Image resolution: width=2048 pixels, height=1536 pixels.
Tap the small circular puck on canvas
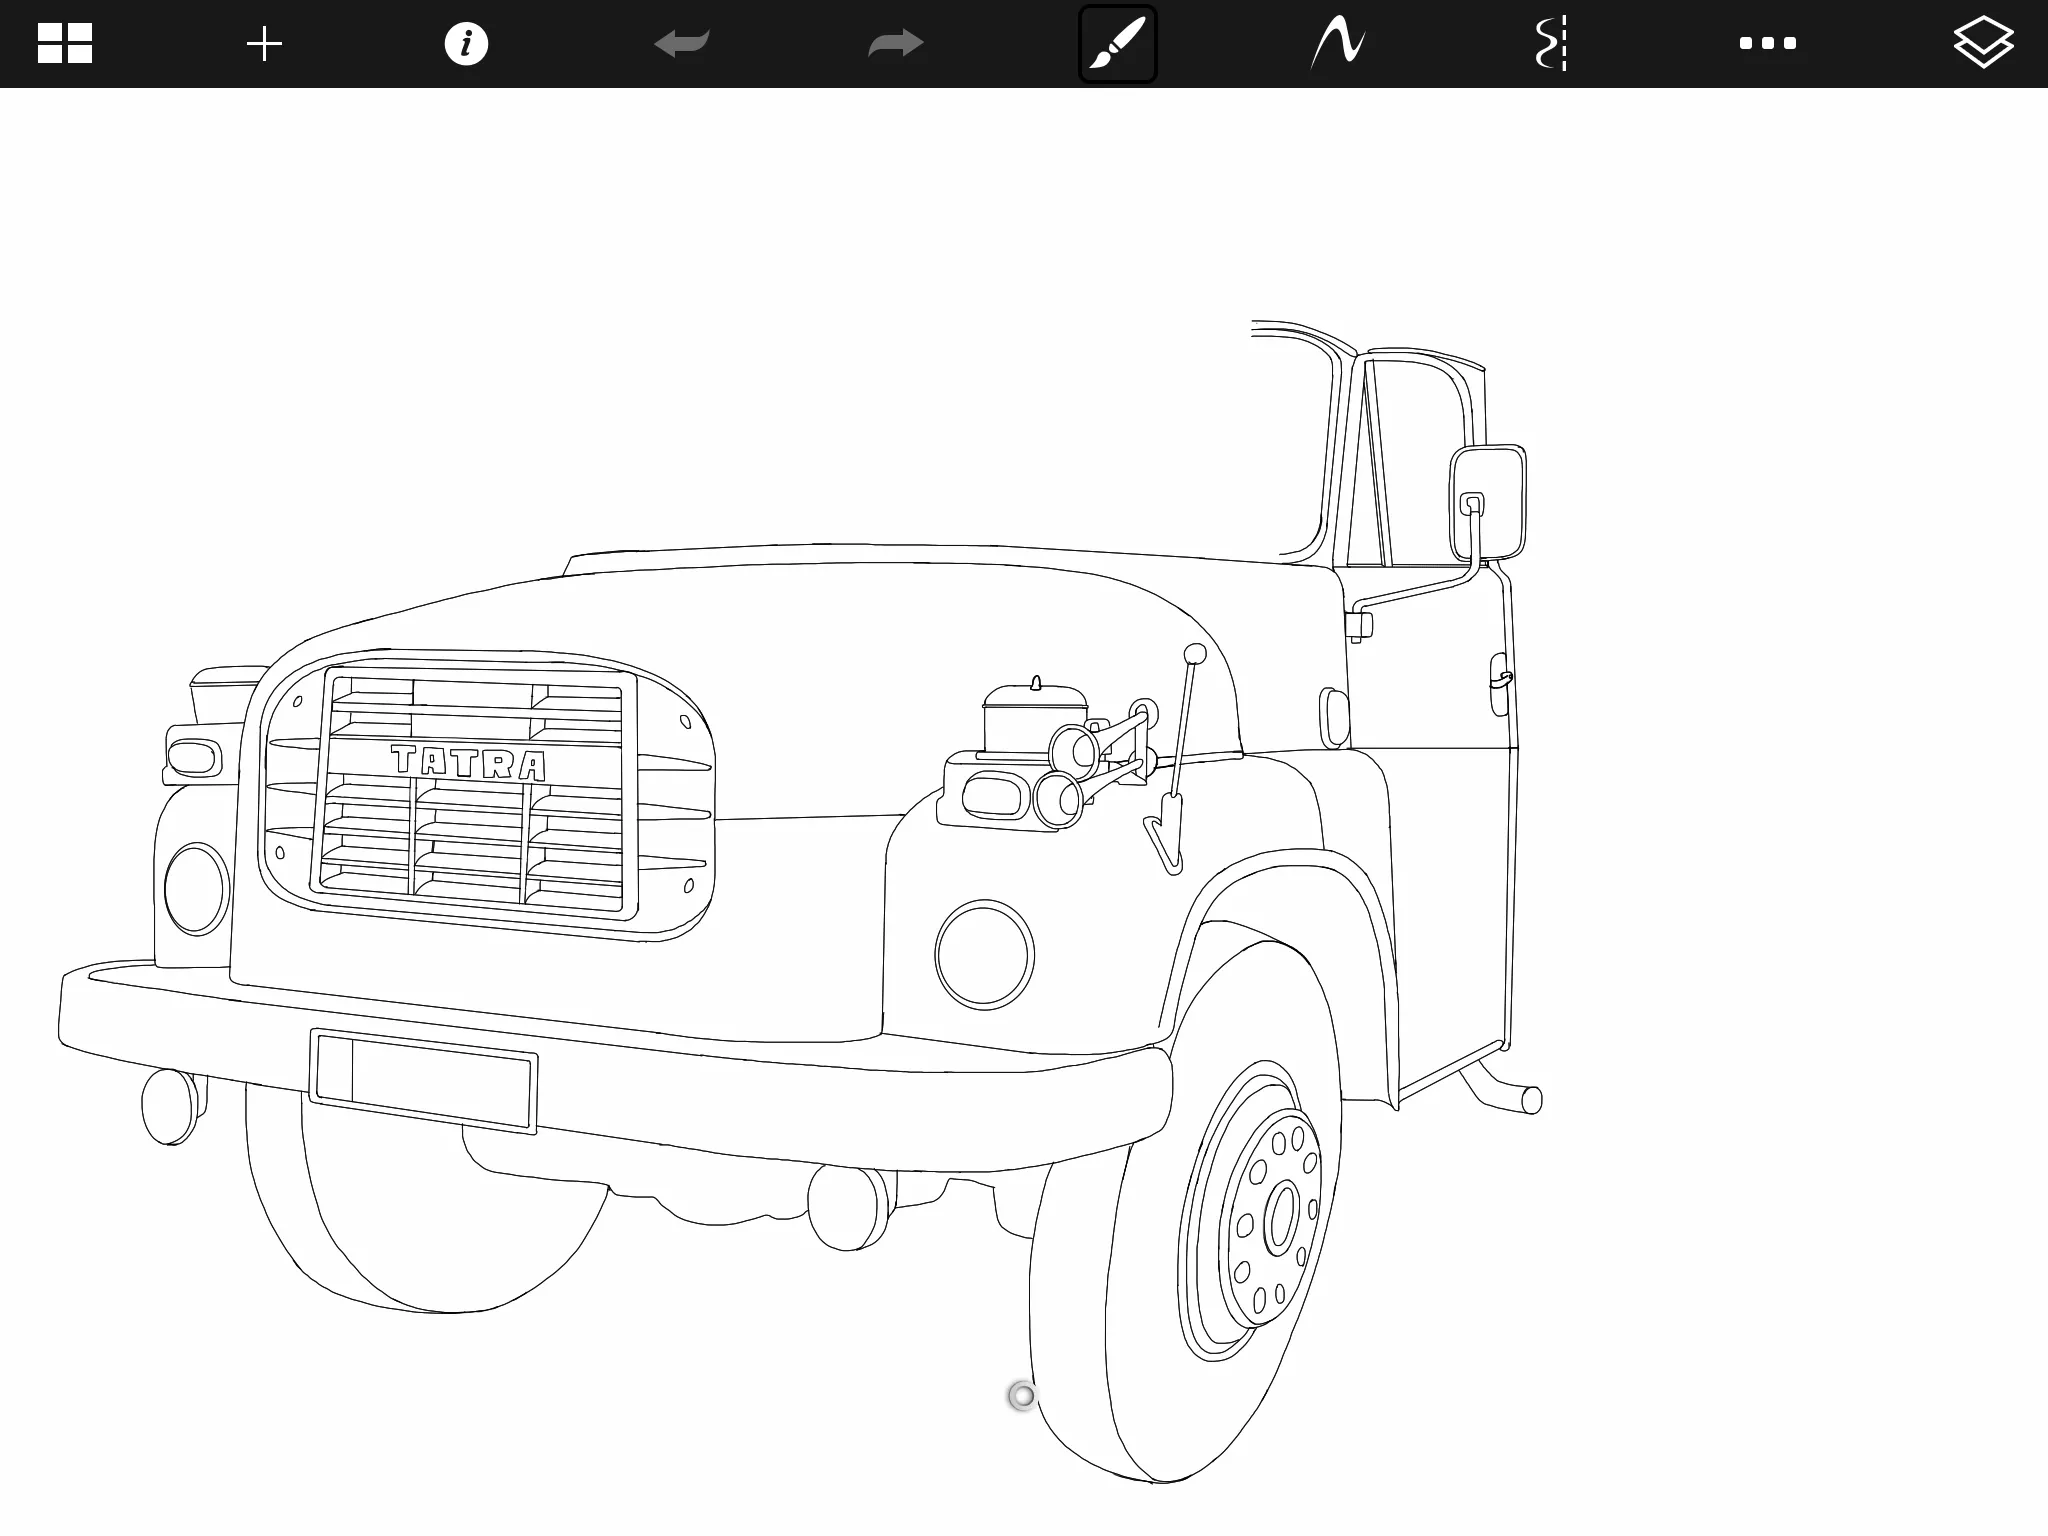coord(1022,1396)
